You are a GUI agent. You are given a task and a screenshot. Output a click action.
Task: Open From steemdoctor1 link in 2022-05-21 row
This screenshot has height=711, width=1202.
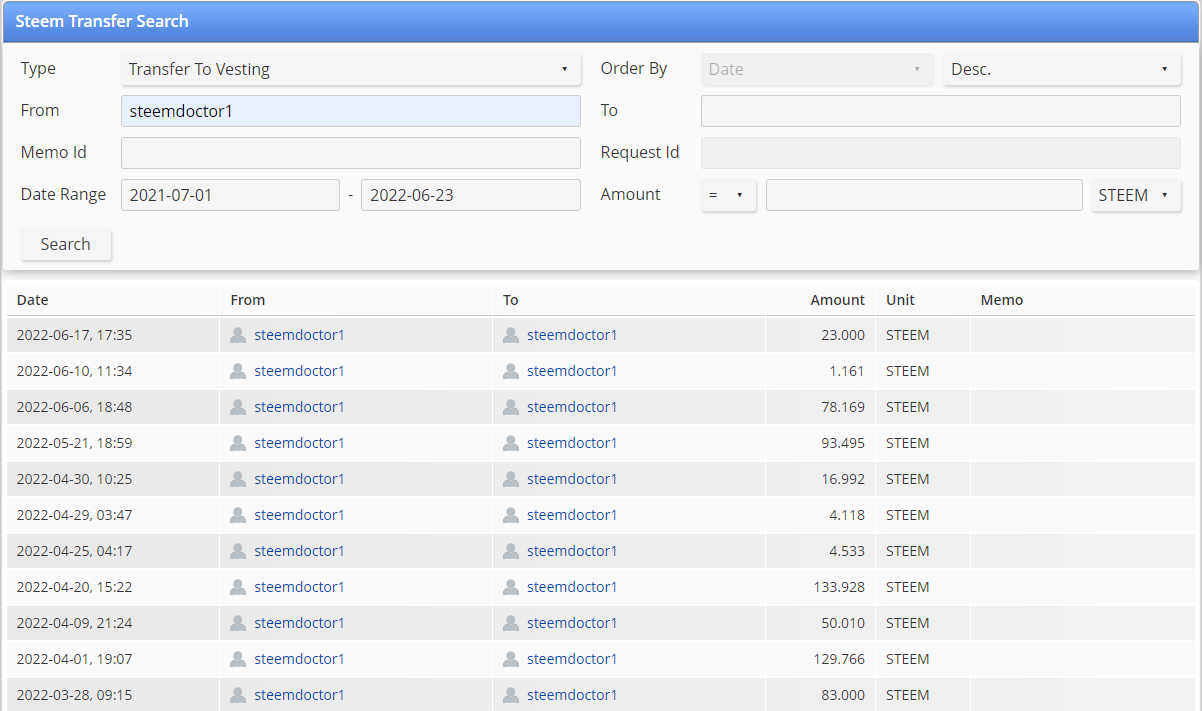(299, 443)
